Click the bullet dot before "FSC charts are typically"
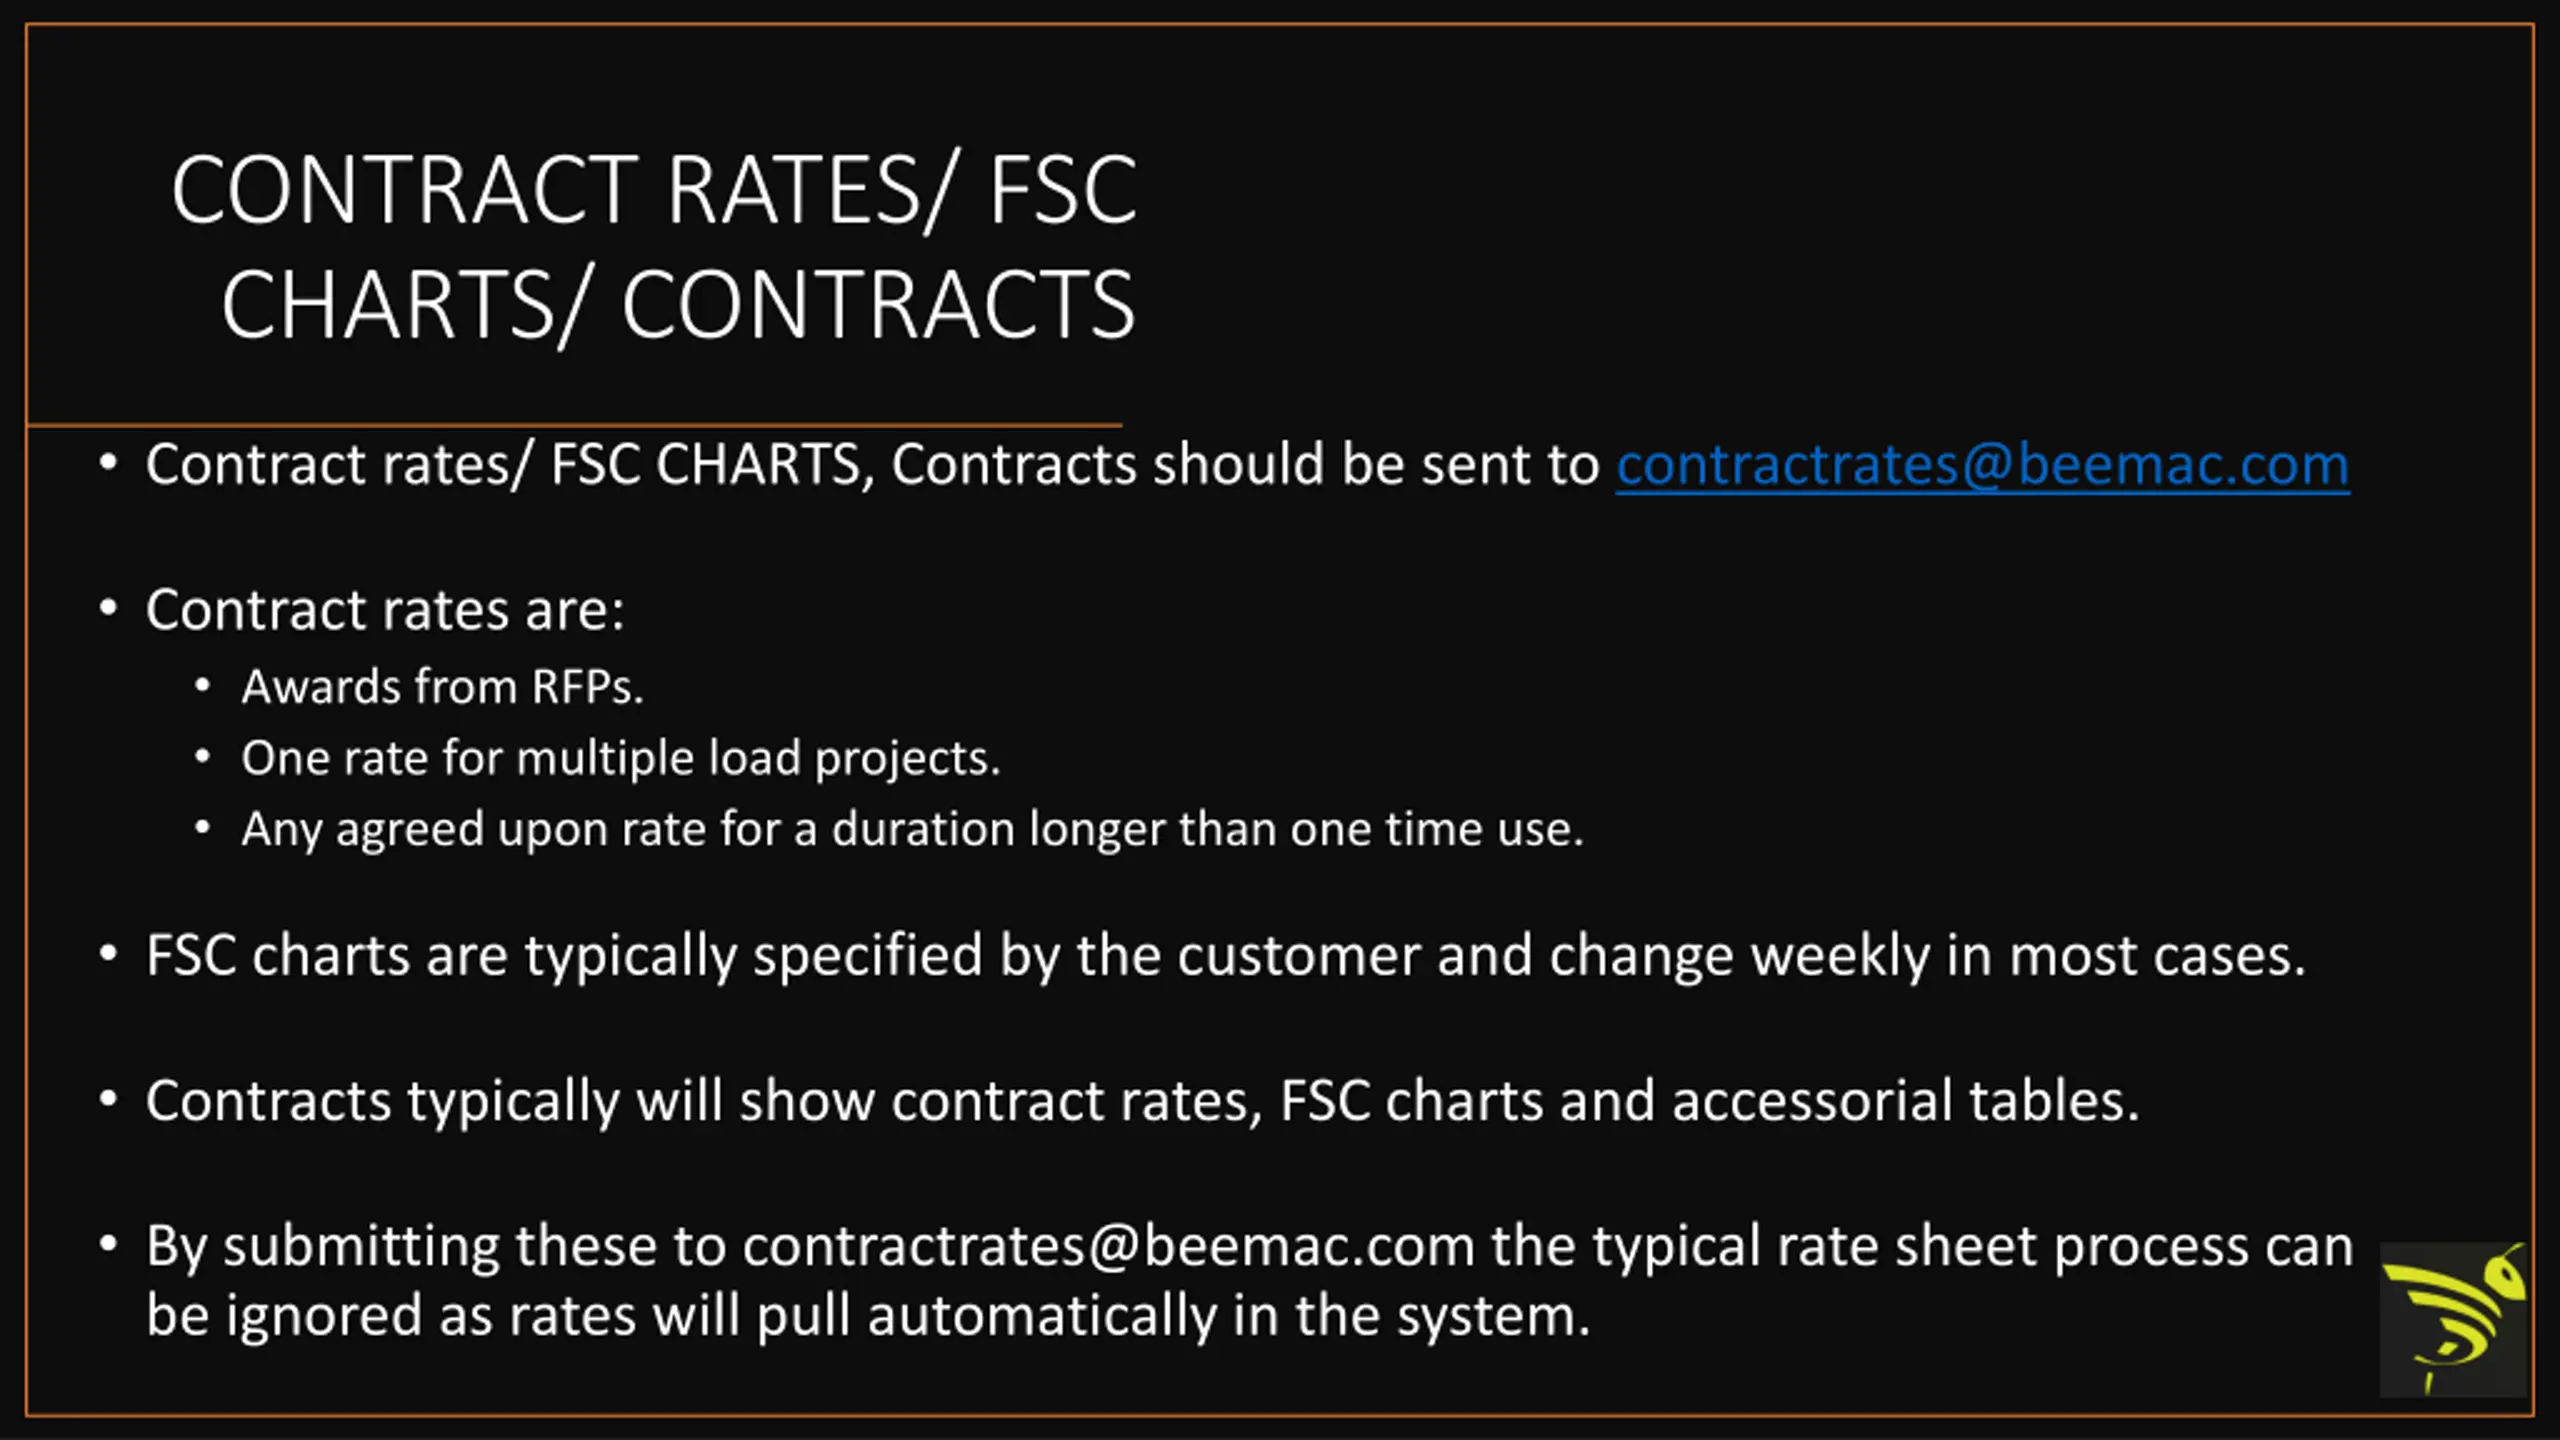 pyautogui.click(x=109, y=954)
